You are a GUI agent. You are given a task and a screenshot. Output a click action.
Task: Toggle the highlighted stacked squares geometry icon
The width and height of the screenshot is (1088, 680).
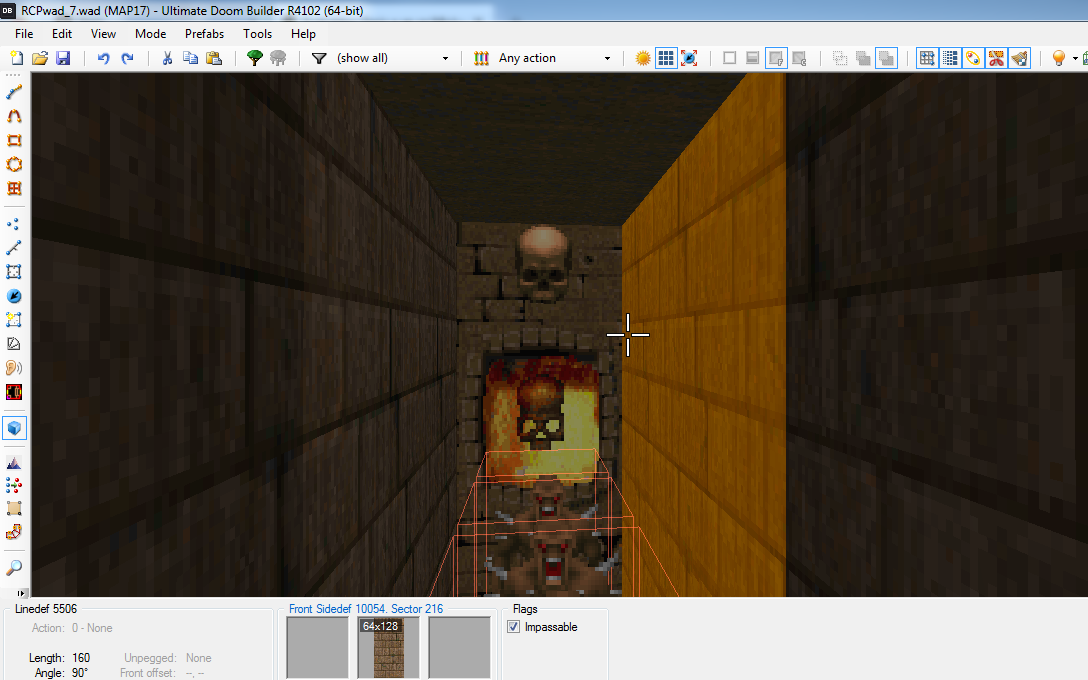point(886,58)
